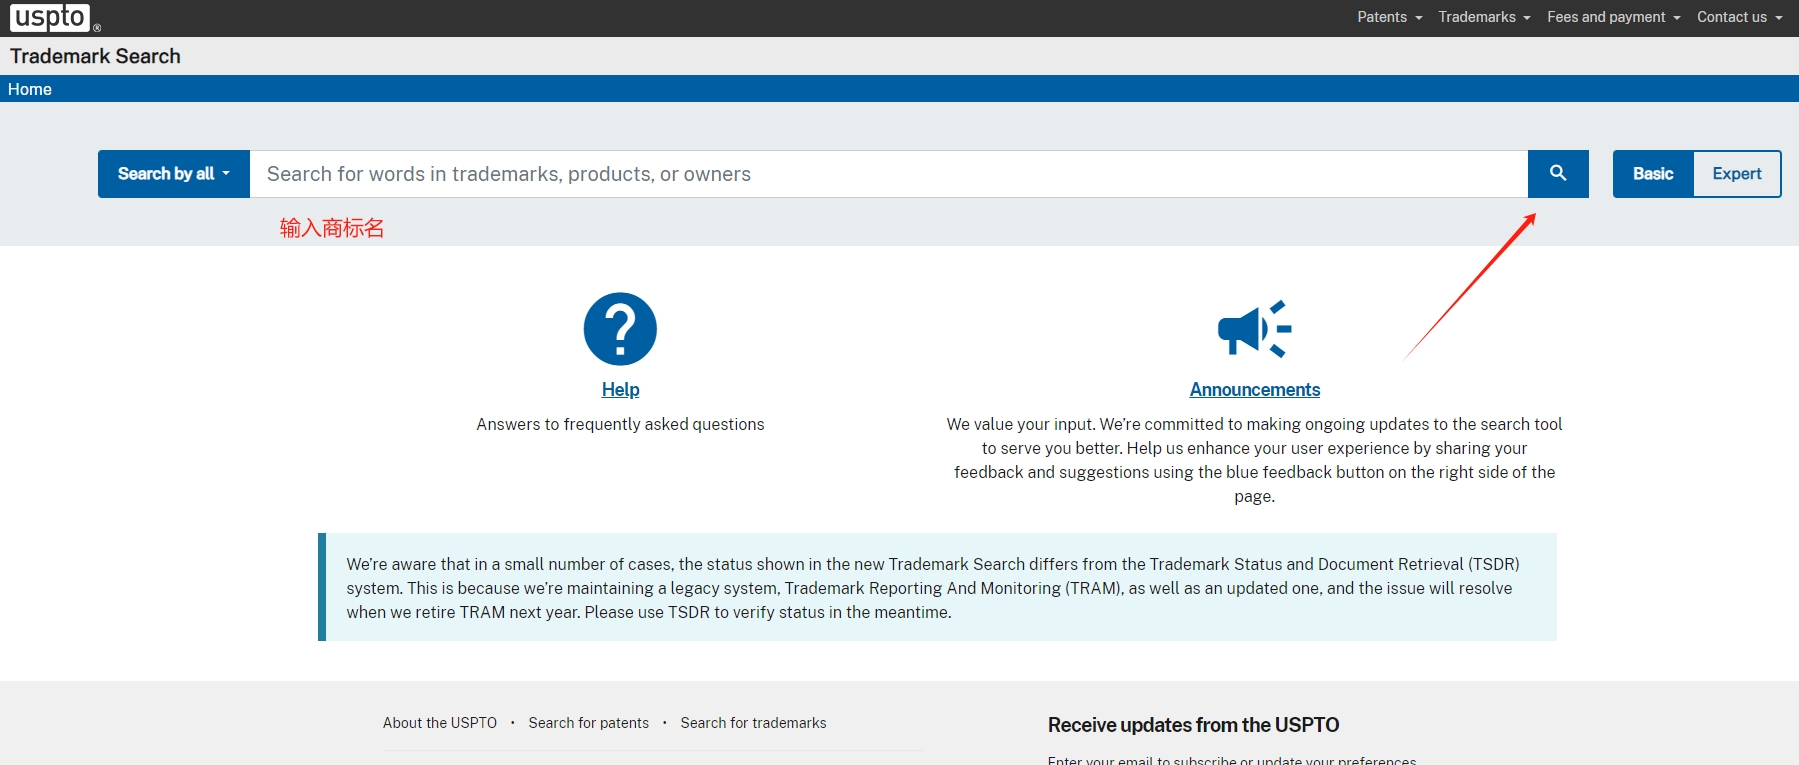Open the Trademarks dropdown menu
The height and width of the screenshot is (765, 1799).
[1484, 17]
